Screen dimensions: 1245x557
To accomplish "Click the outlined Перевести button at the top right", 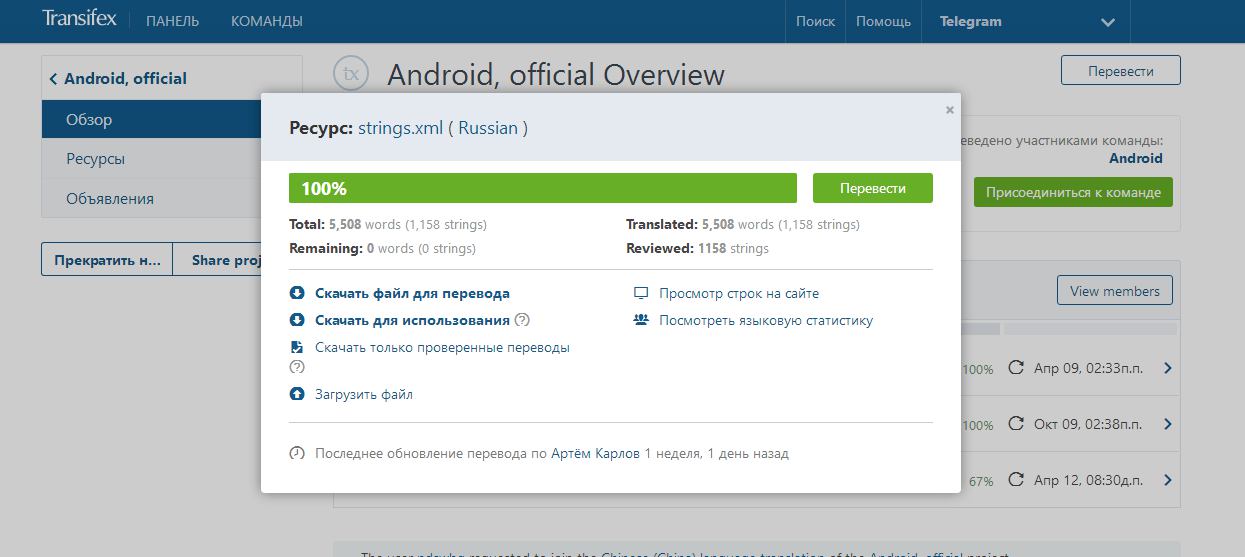I will pyautogui.click(x=1120, y=71).
